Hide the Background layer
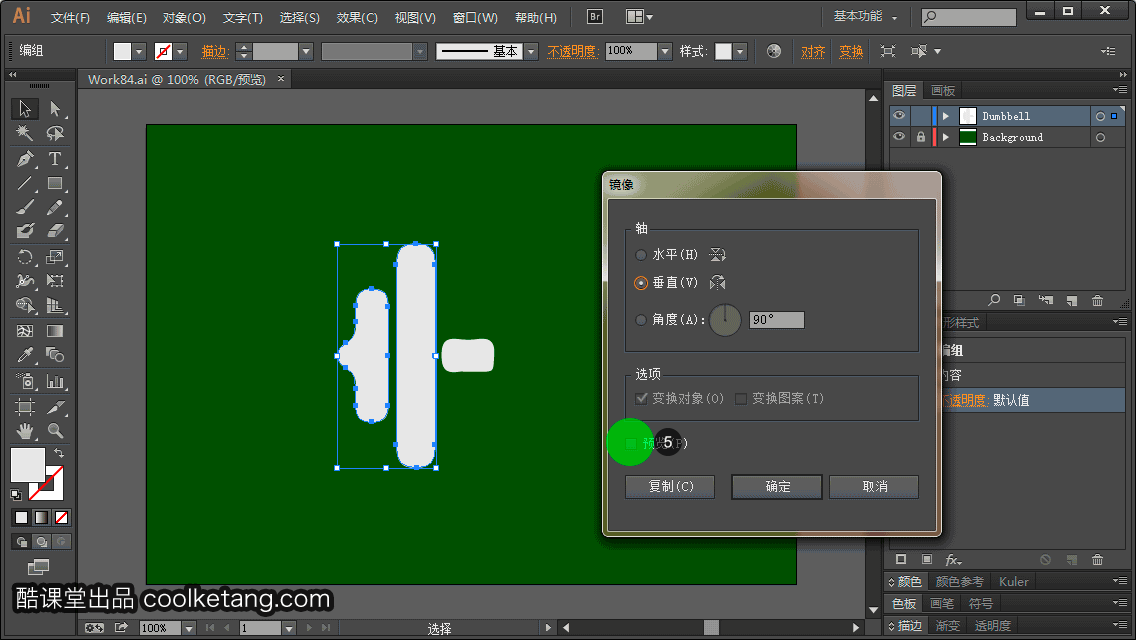 [x=899, y=137]
